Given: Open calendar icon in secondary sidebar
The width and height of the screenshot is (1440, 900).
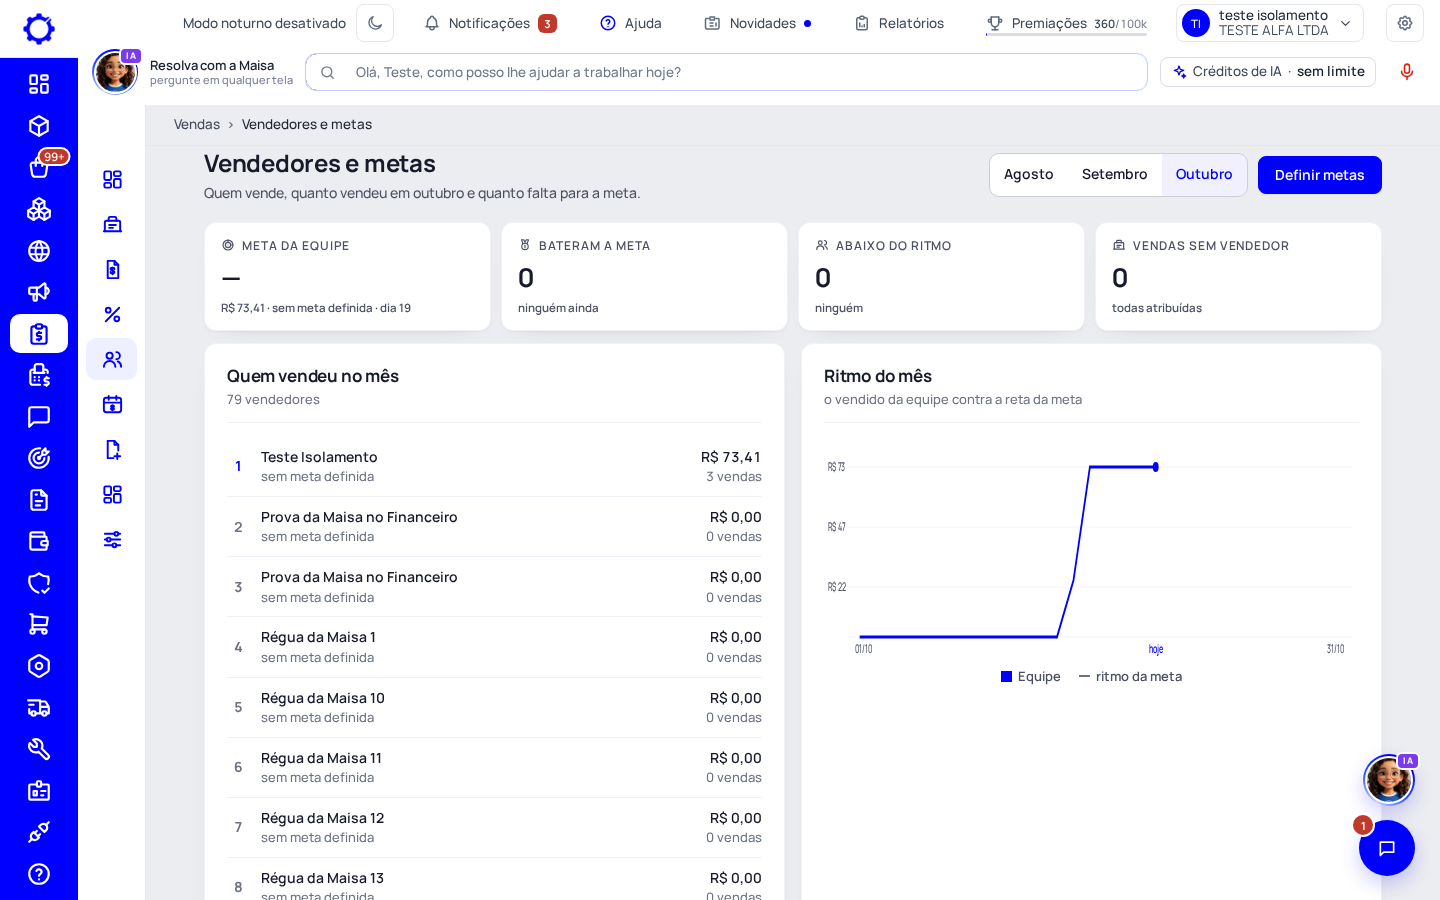Looking at the screenshot, I should (x=112, y=404).
